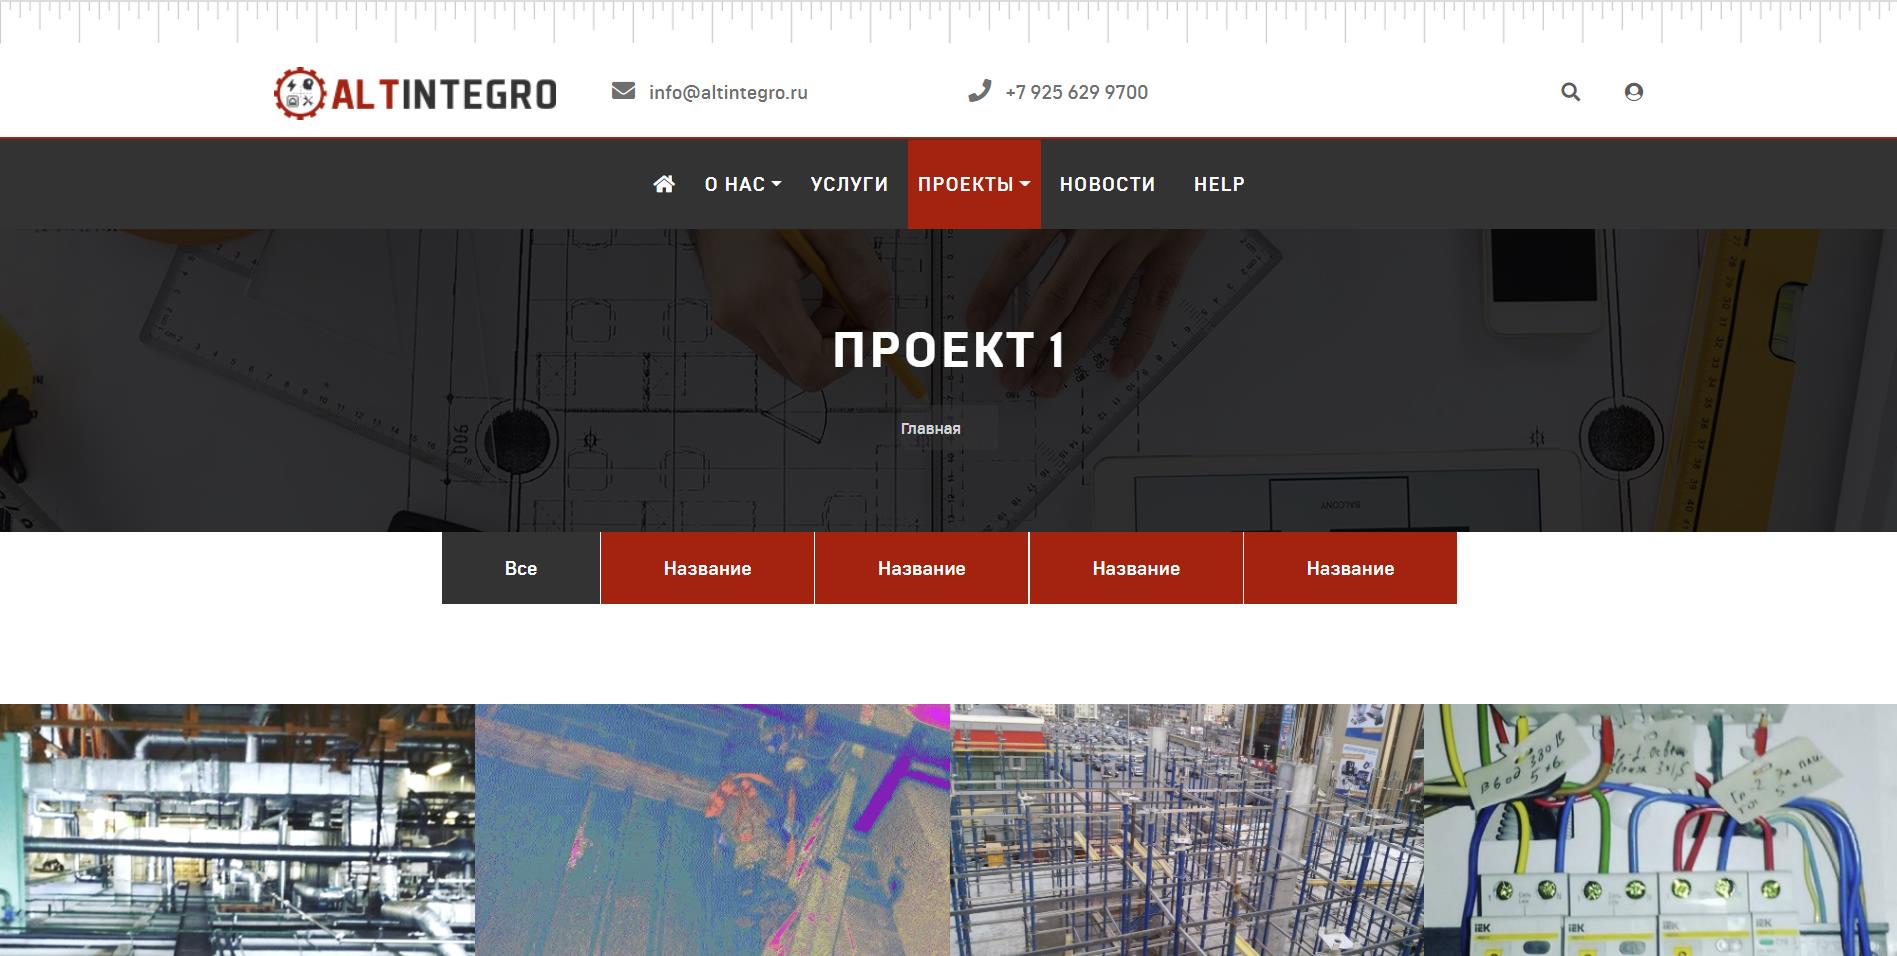Viewport: 1897px width, 956px height.
Task: Expand the О НАС dropdown menu
Action: pyautogui.click(x=742, y=184)
